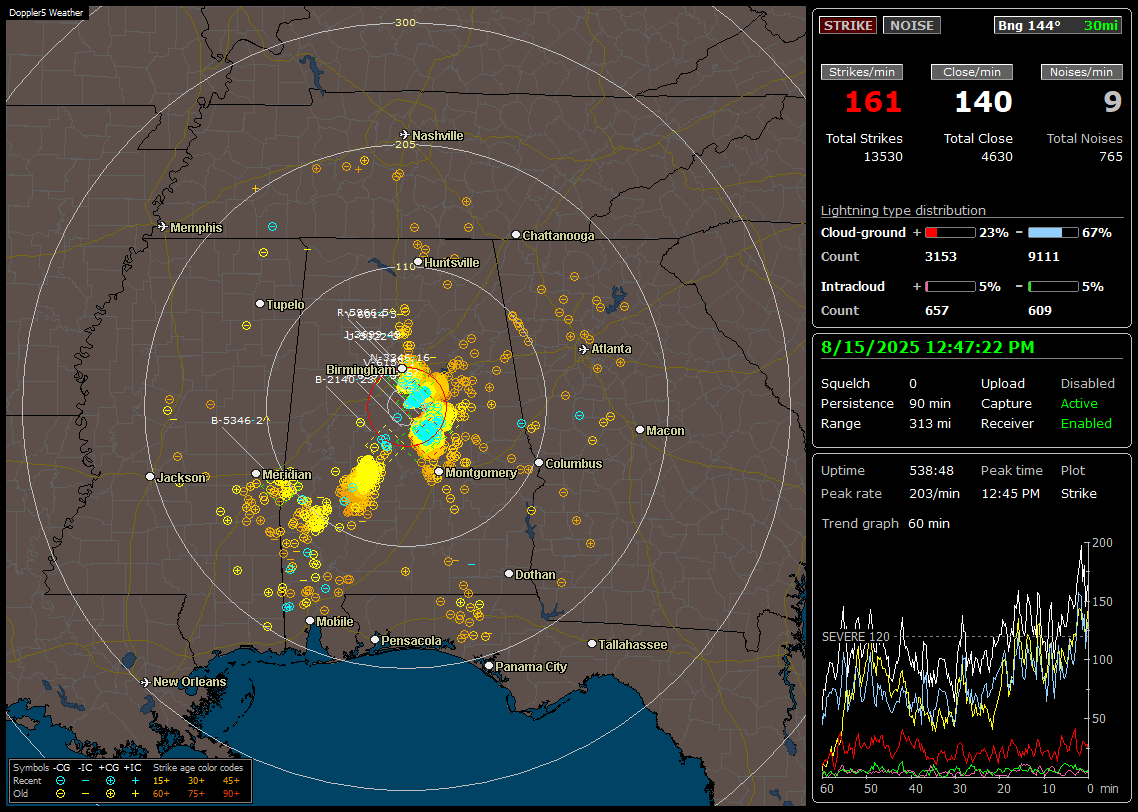The width and height of the screenshot is (1138, 812).
Task: Click the Total Strikes 13530 value
Action: (x=883, y=157)
